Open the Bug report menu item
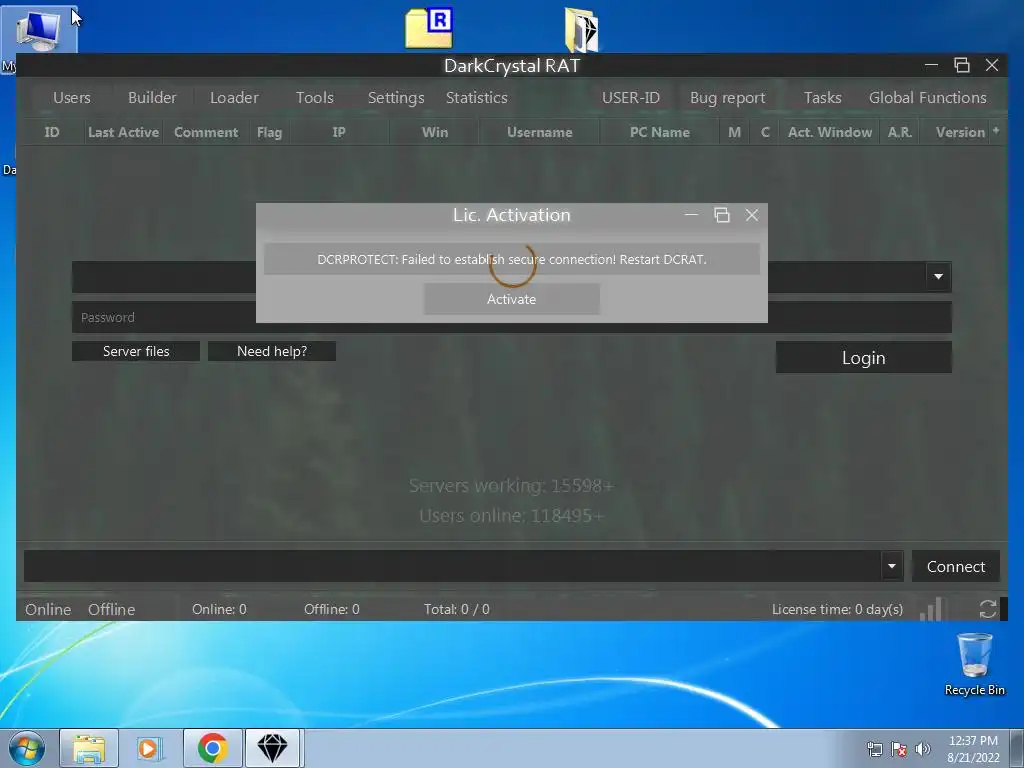The width and height of the screenshot is (1024, 768). click(728, 98)
